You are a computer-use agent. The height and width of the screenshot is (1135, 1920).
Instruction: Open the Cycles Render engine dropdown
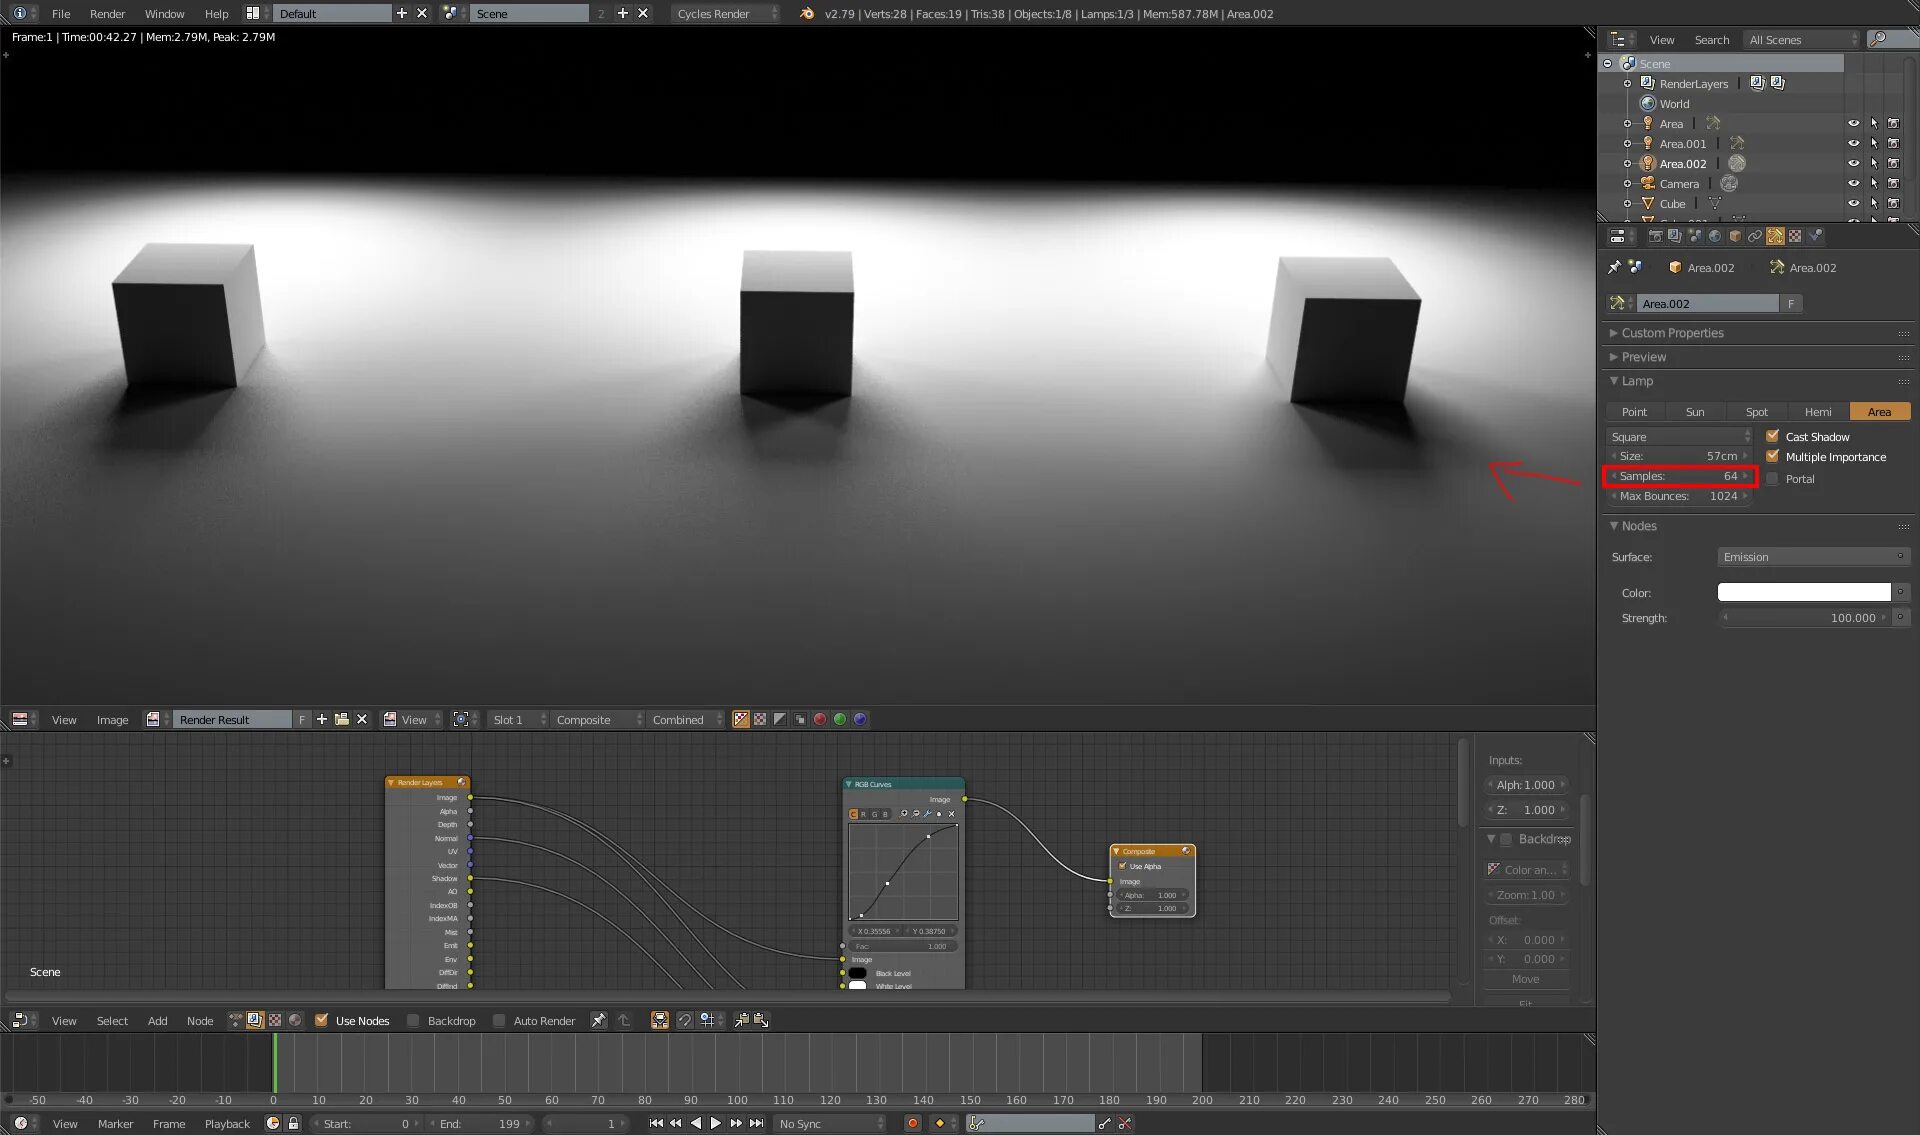[x=725, y=14]
